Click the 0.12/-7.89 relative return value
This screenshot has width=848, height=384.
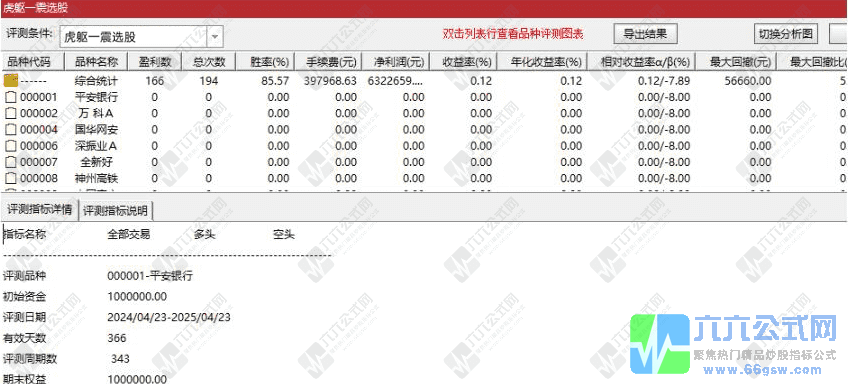664,81
